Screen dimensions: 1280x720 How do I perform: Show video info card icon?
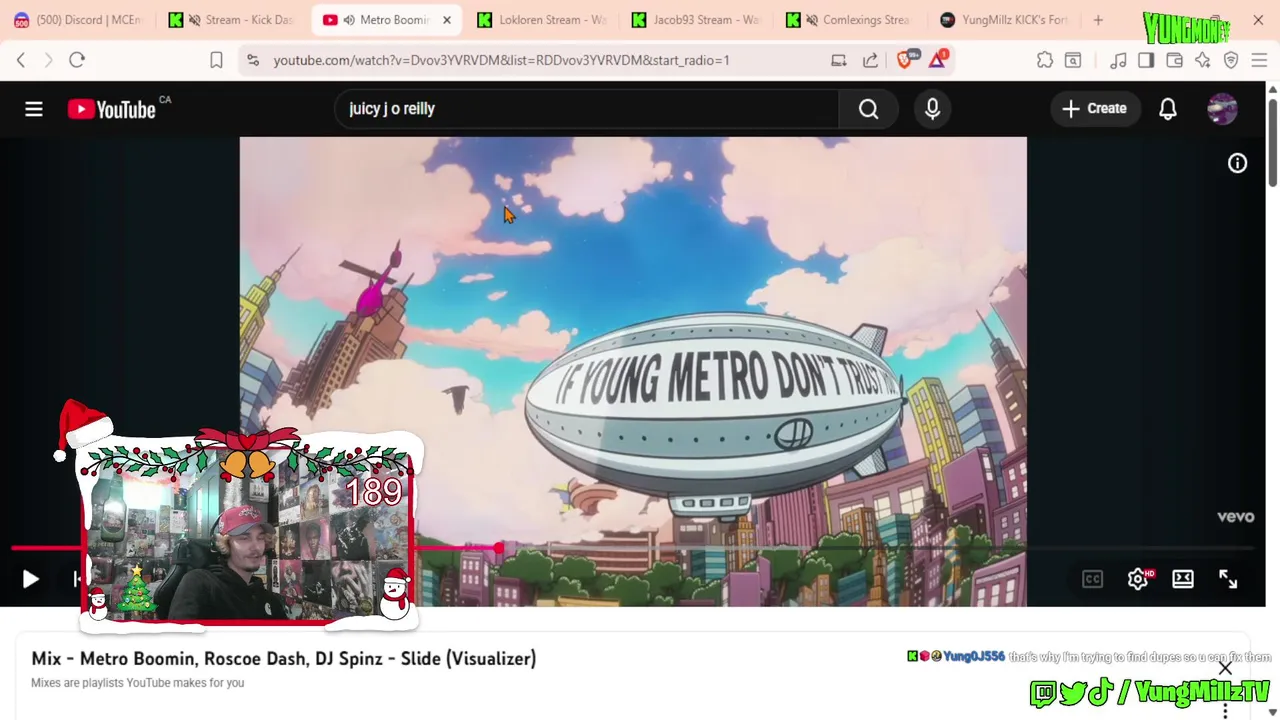tap(1237, 163)
